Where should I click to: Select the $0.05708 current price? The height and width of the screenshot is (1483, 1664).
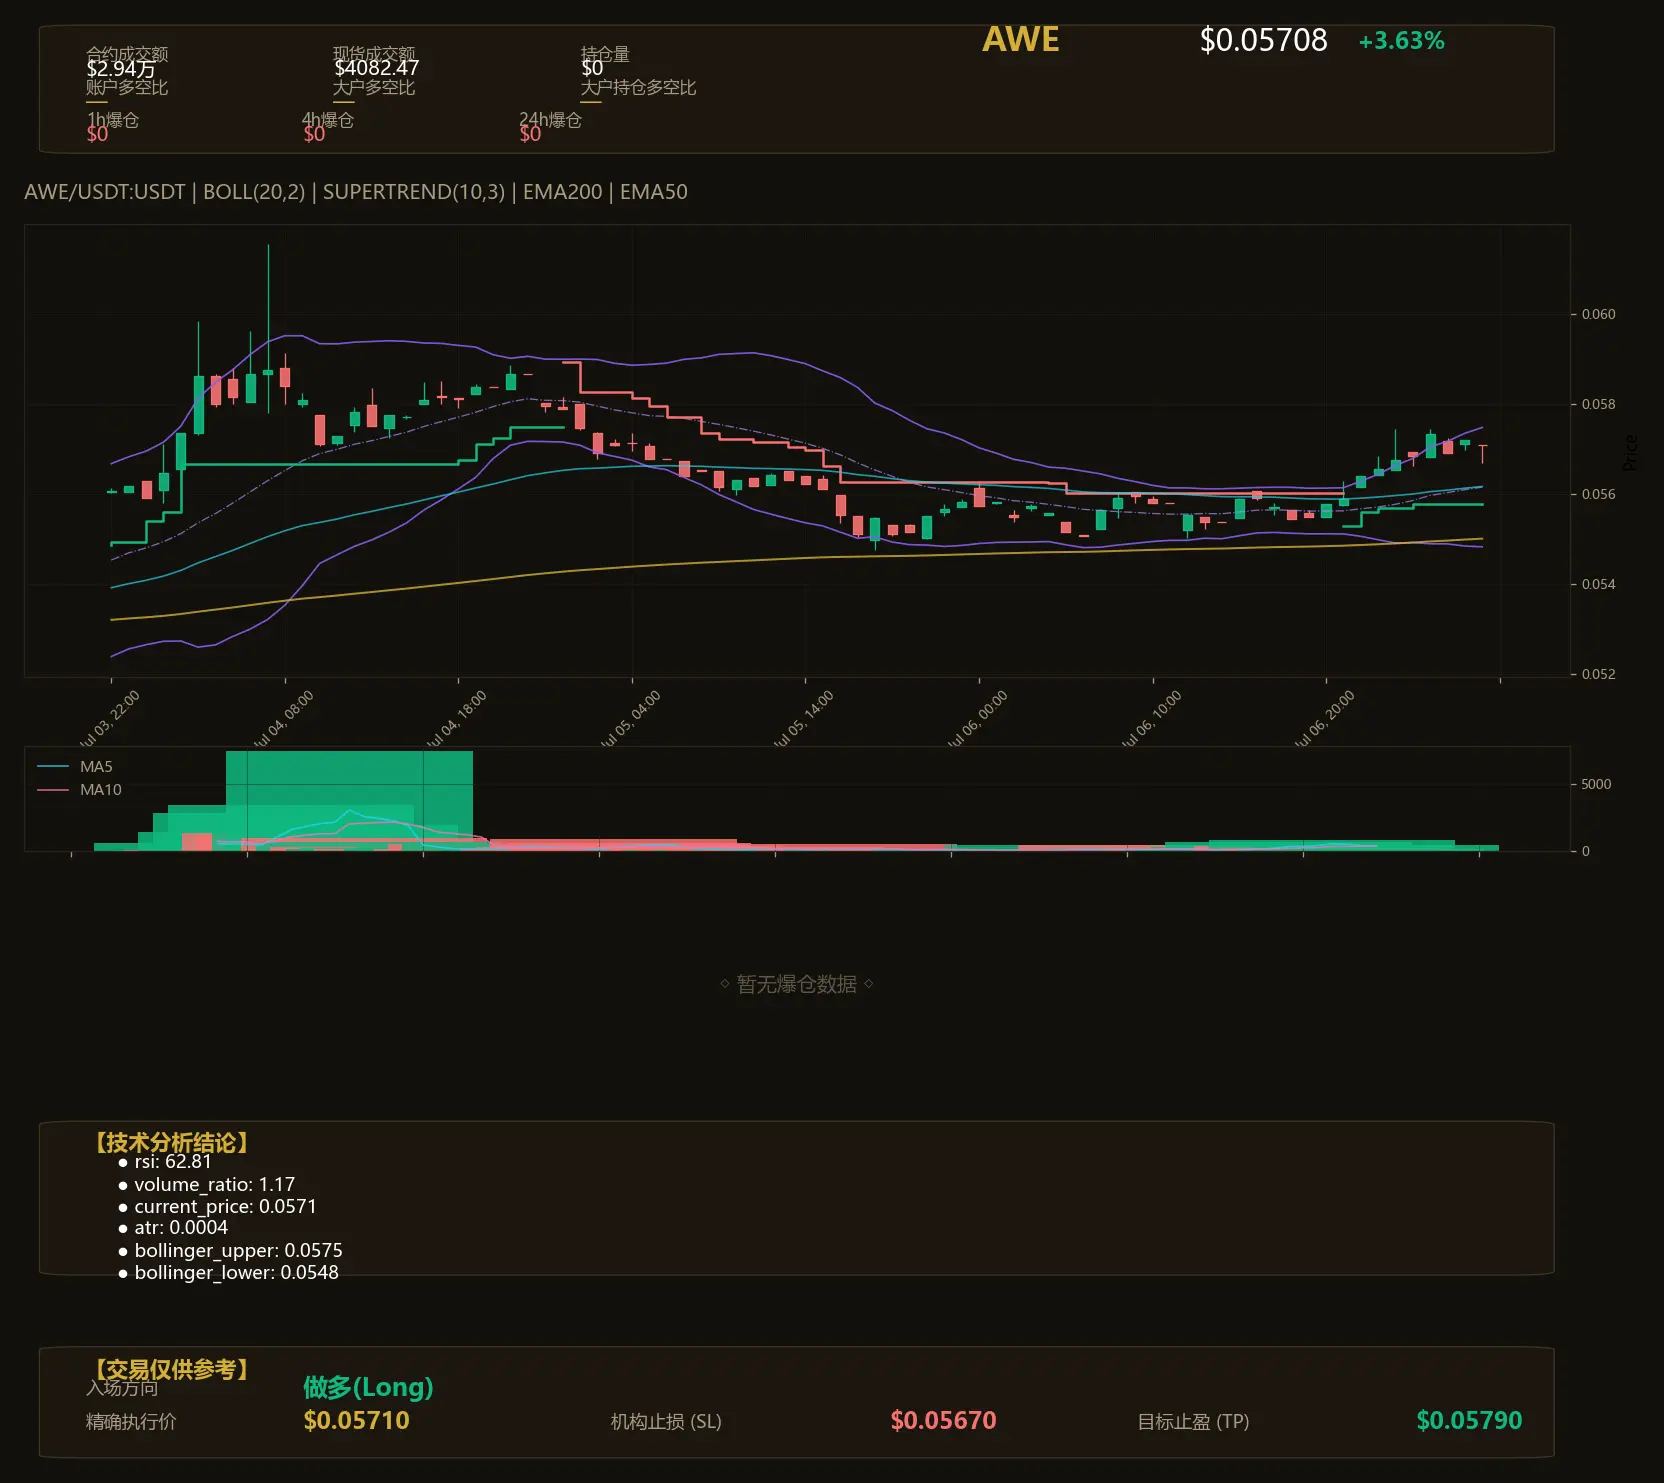click(1263, 40)
